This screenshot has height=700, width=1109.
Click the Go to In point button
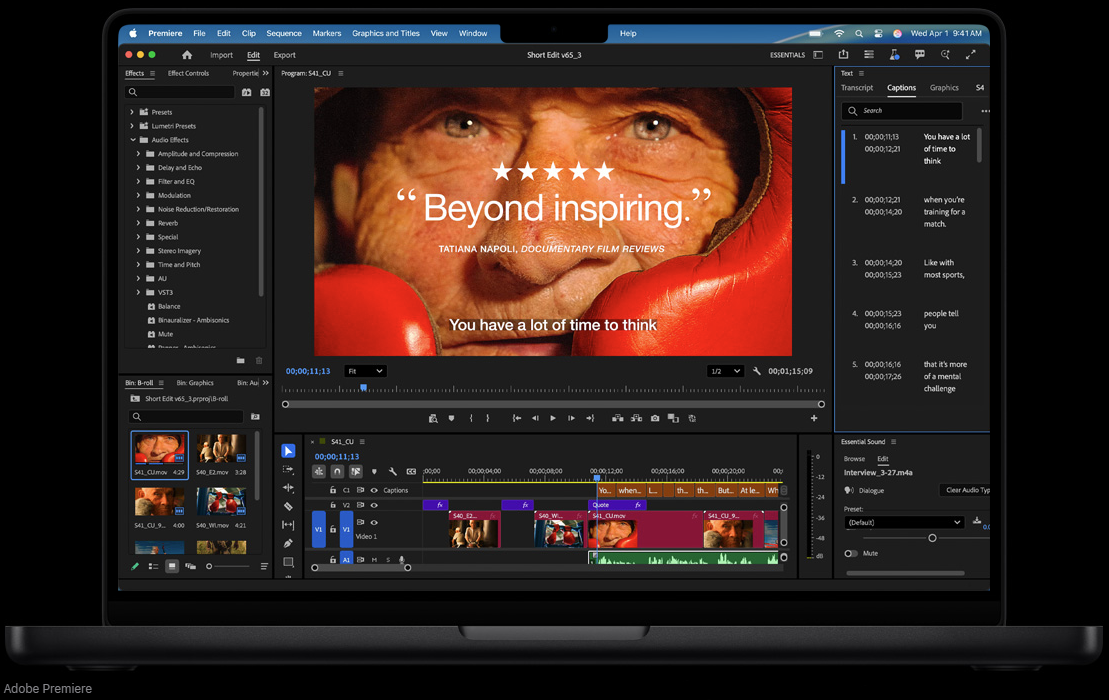point(517,418)
